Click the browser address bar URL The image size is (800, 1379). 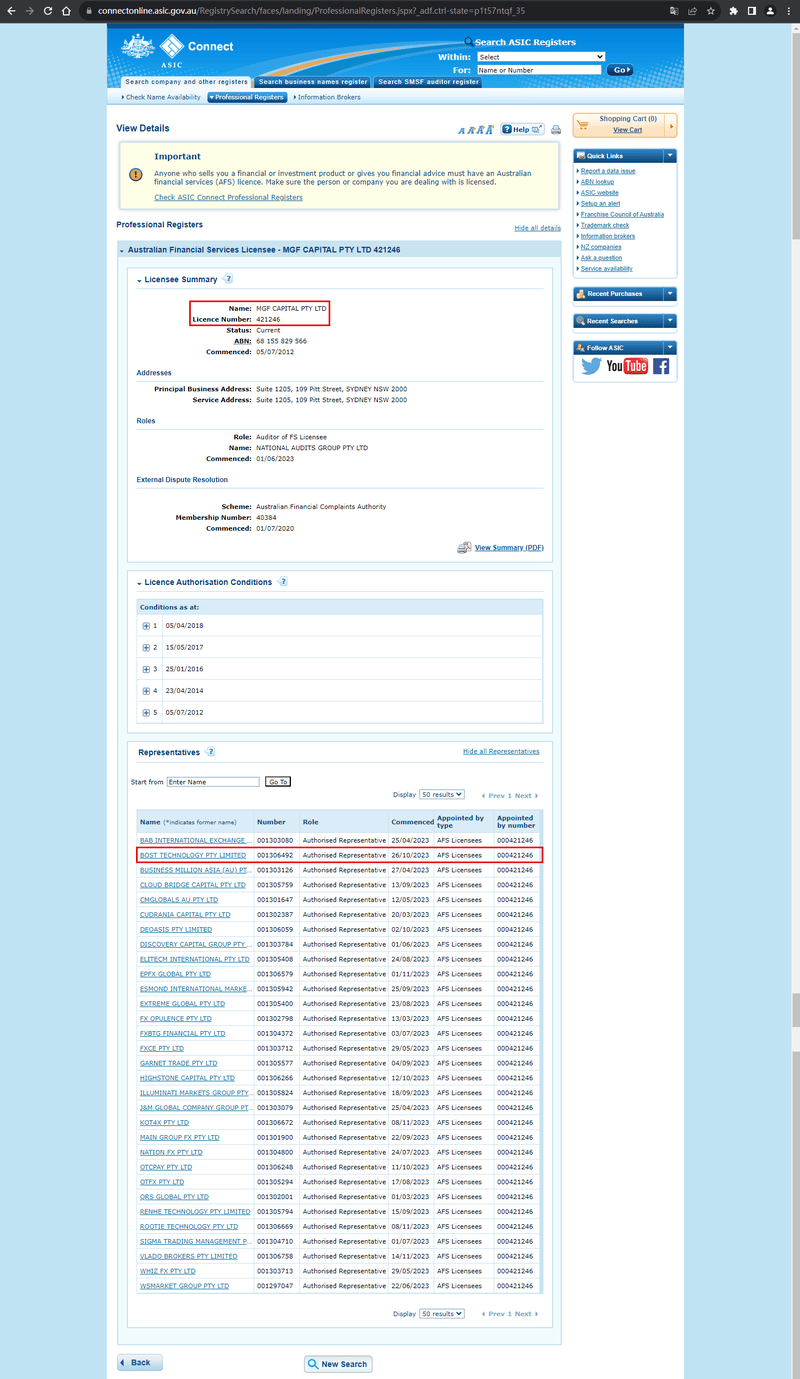pyautogui.click(x=311, y=11)
